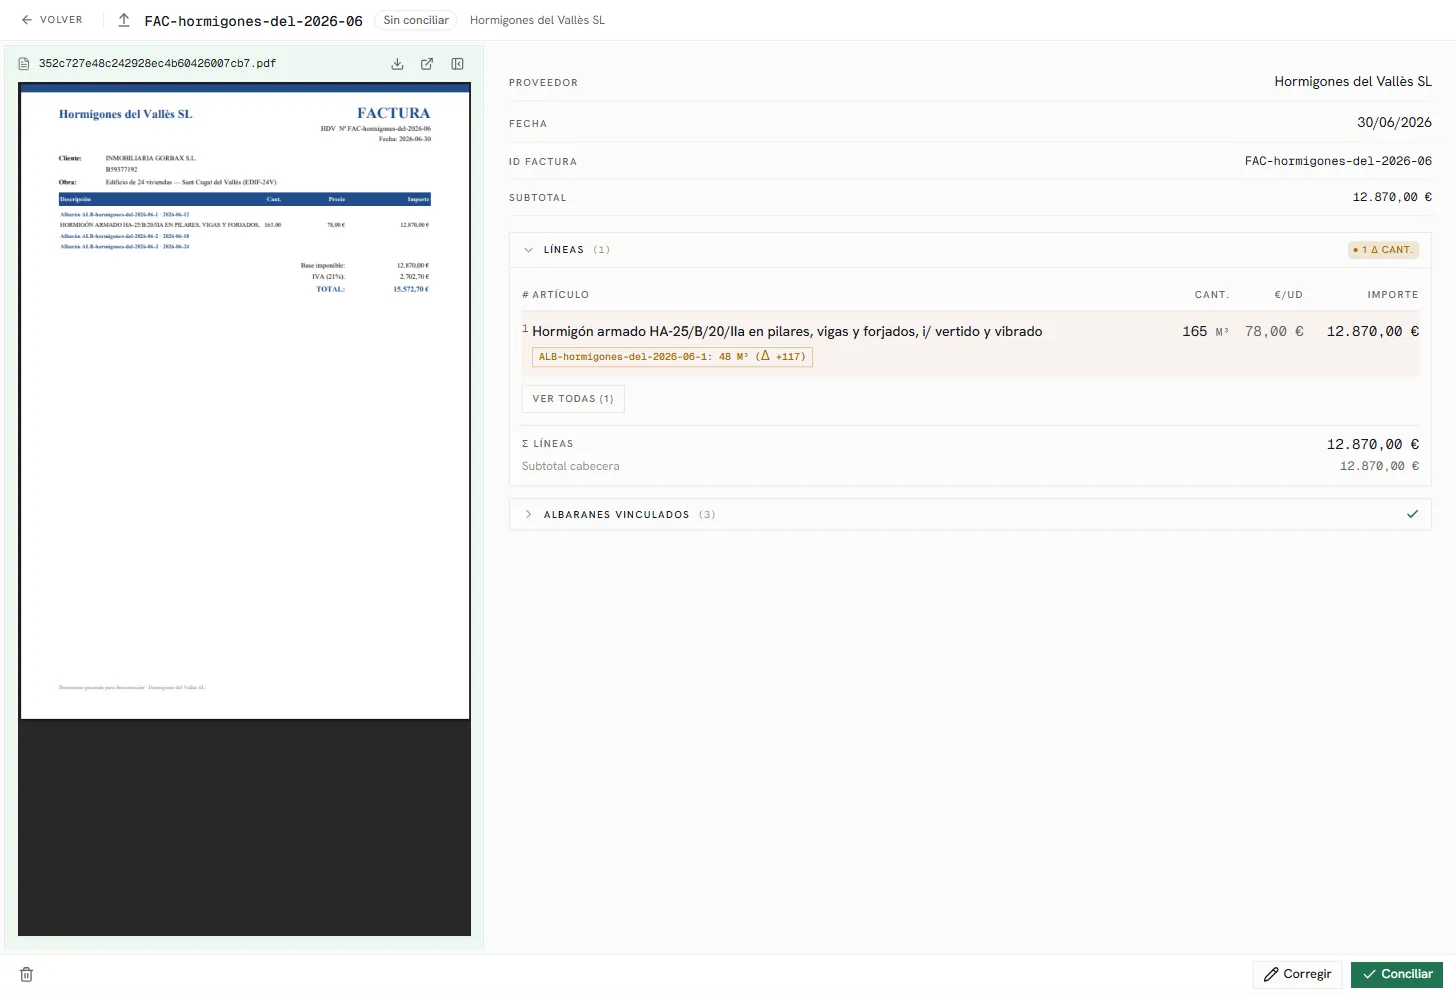Click the 1 Δ CANT. warning badge
This screenshot has height=995, width=1456.
(x=1383, y=250)
